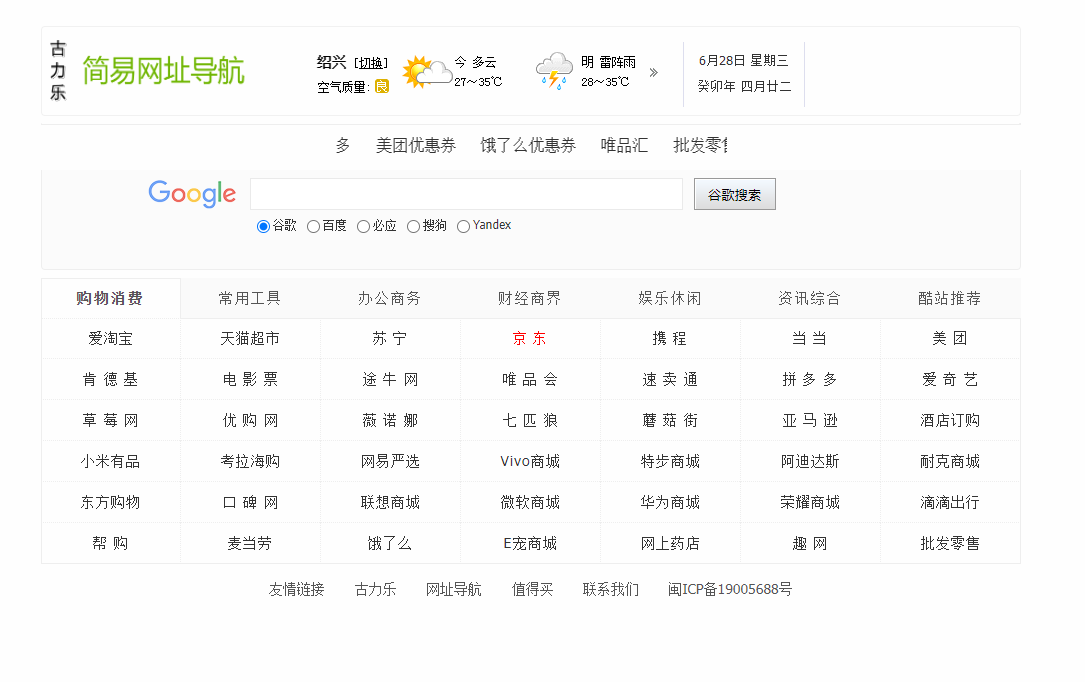Open the 美团 link in the grid

[x=949, y=338]
